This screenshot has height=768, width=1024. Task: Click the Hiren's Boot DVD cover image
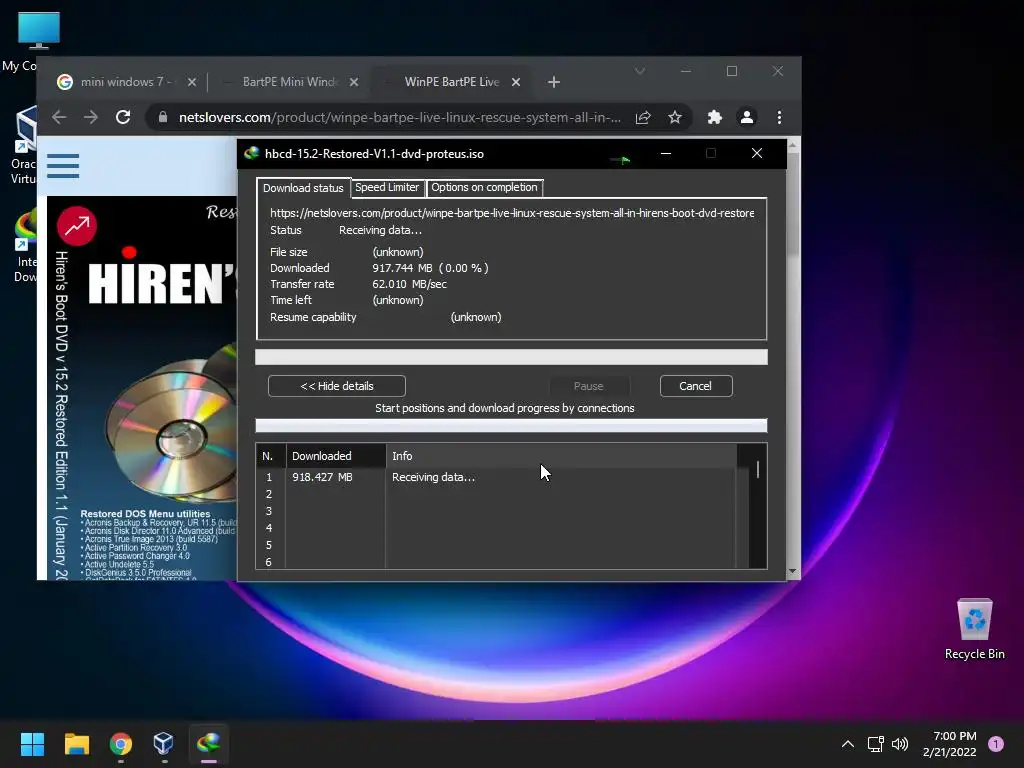(x=142, y=388)
